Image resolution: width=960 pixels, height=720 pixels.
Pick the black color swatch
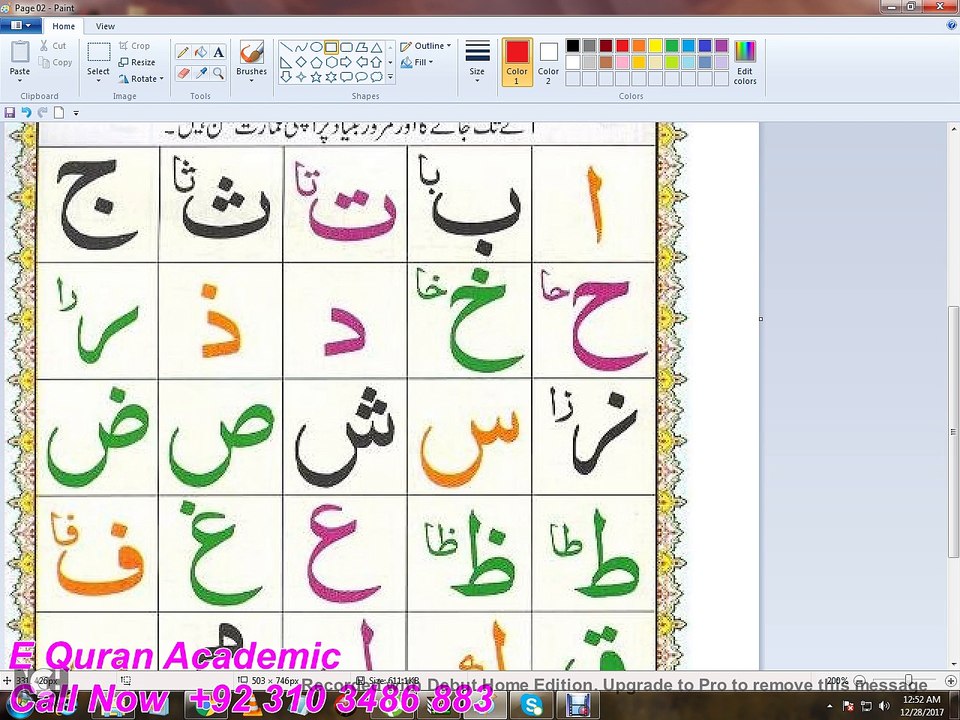click(x=572, y=46)
